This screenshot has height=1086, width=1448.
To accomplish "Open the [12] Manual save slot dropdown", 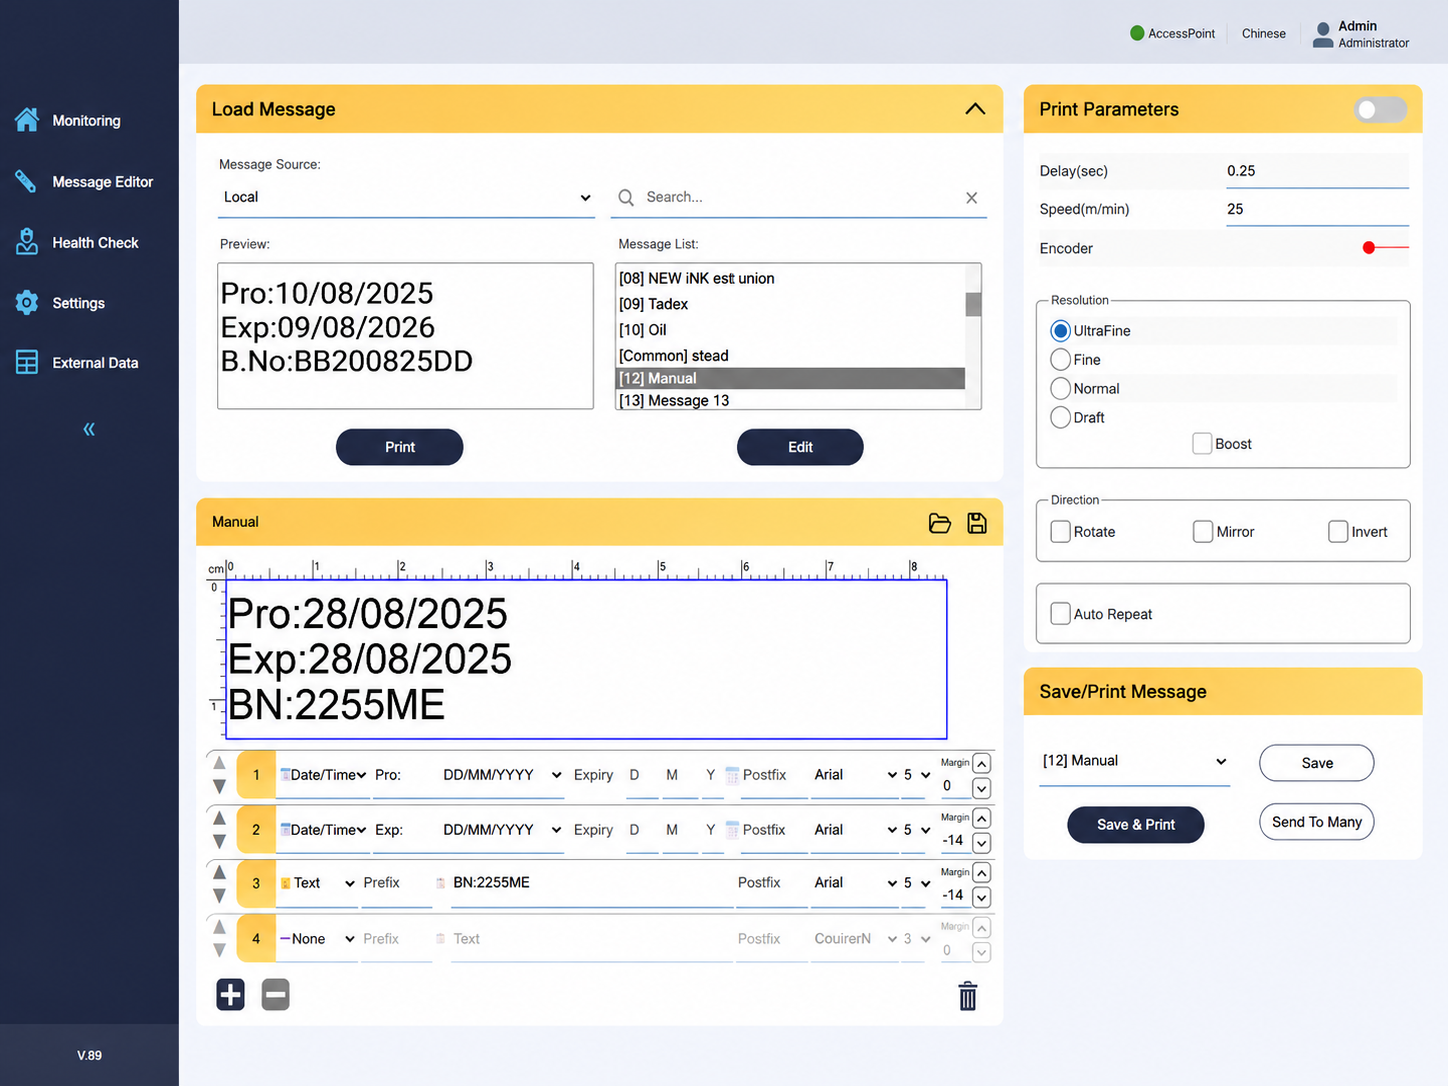I will (x=1134, y=762).
